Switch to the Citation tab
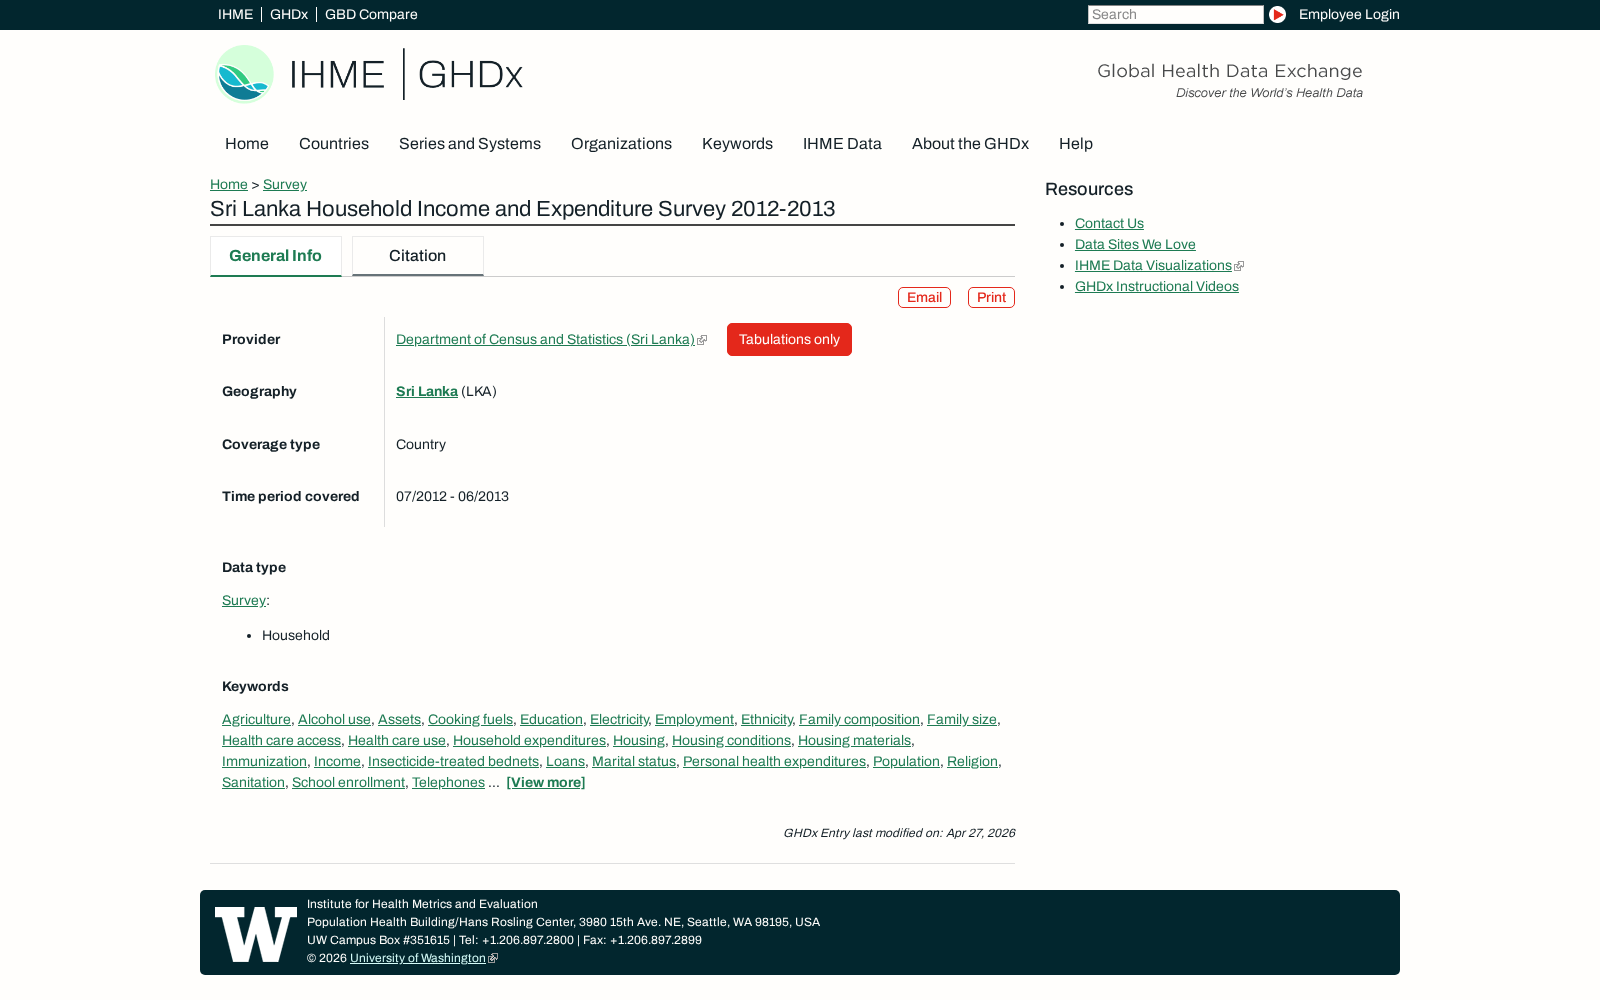The width and height of the screenshot is (1600, 1000). click(x=417, y=256)
